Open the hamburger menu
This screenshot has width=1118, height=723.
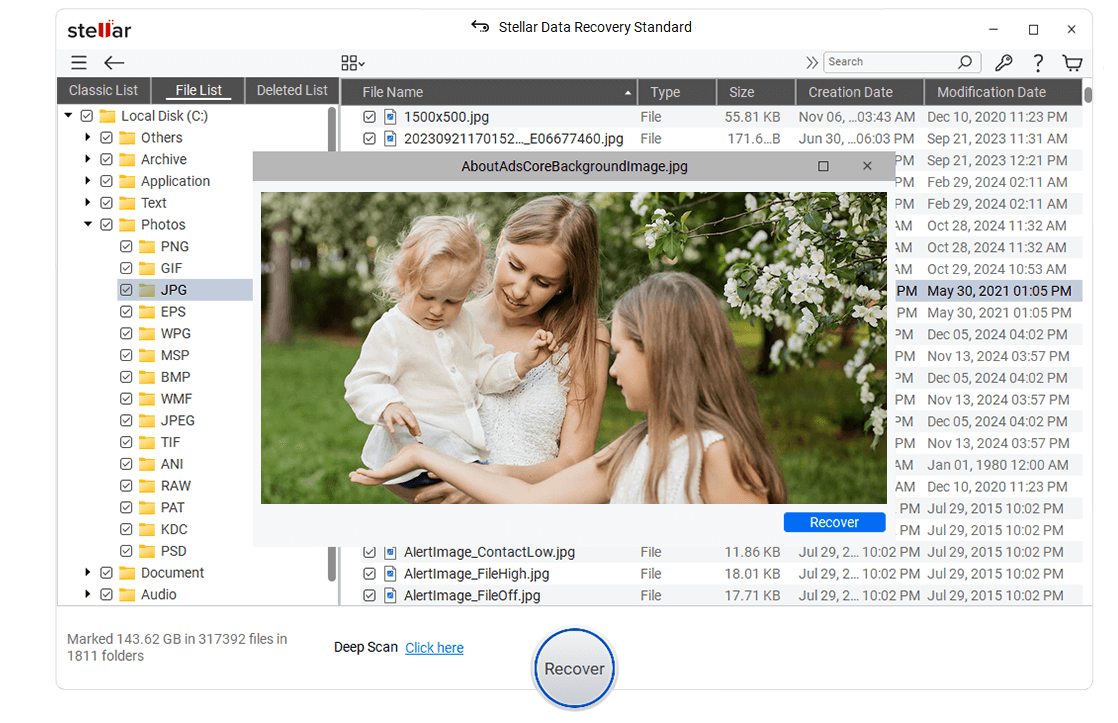pos(78,62)
